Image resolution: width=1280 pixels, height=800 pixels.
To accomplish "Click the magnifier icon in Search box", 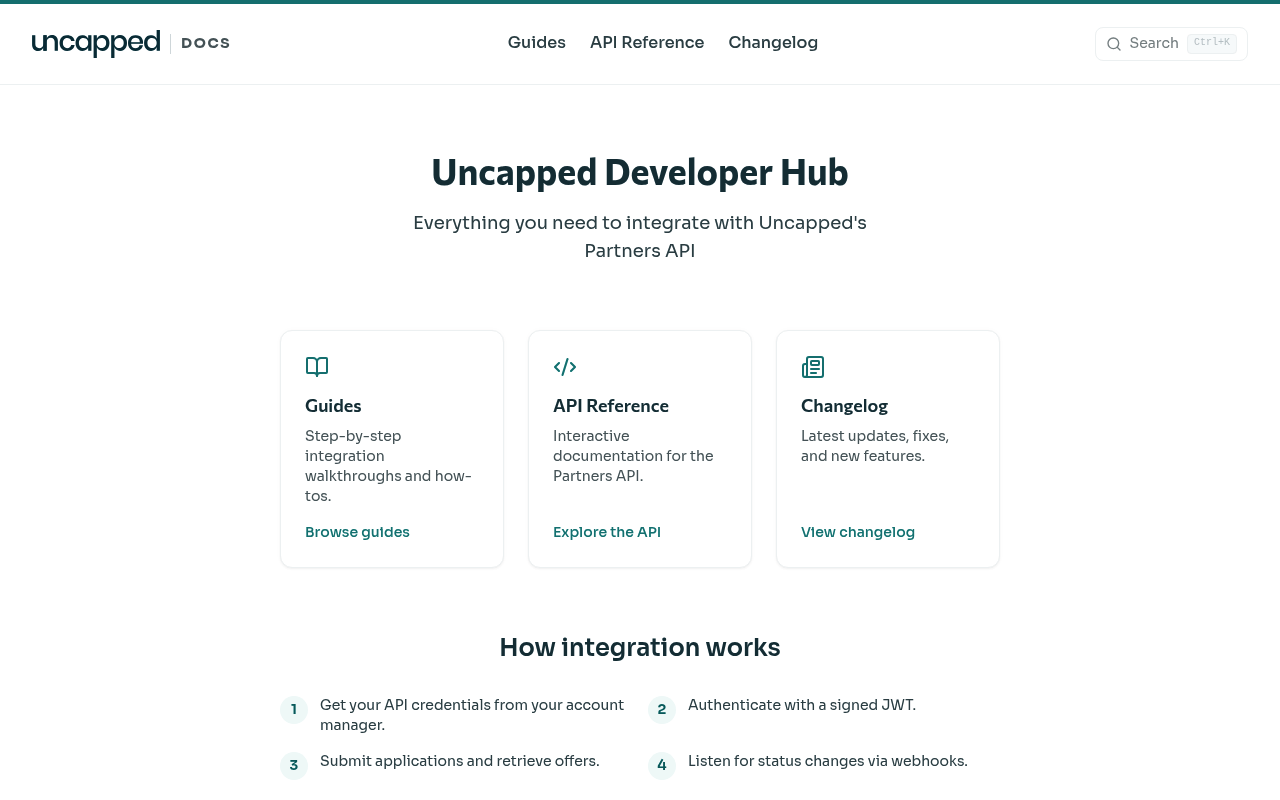I will pyautogui.click(x=1114, y=44).
